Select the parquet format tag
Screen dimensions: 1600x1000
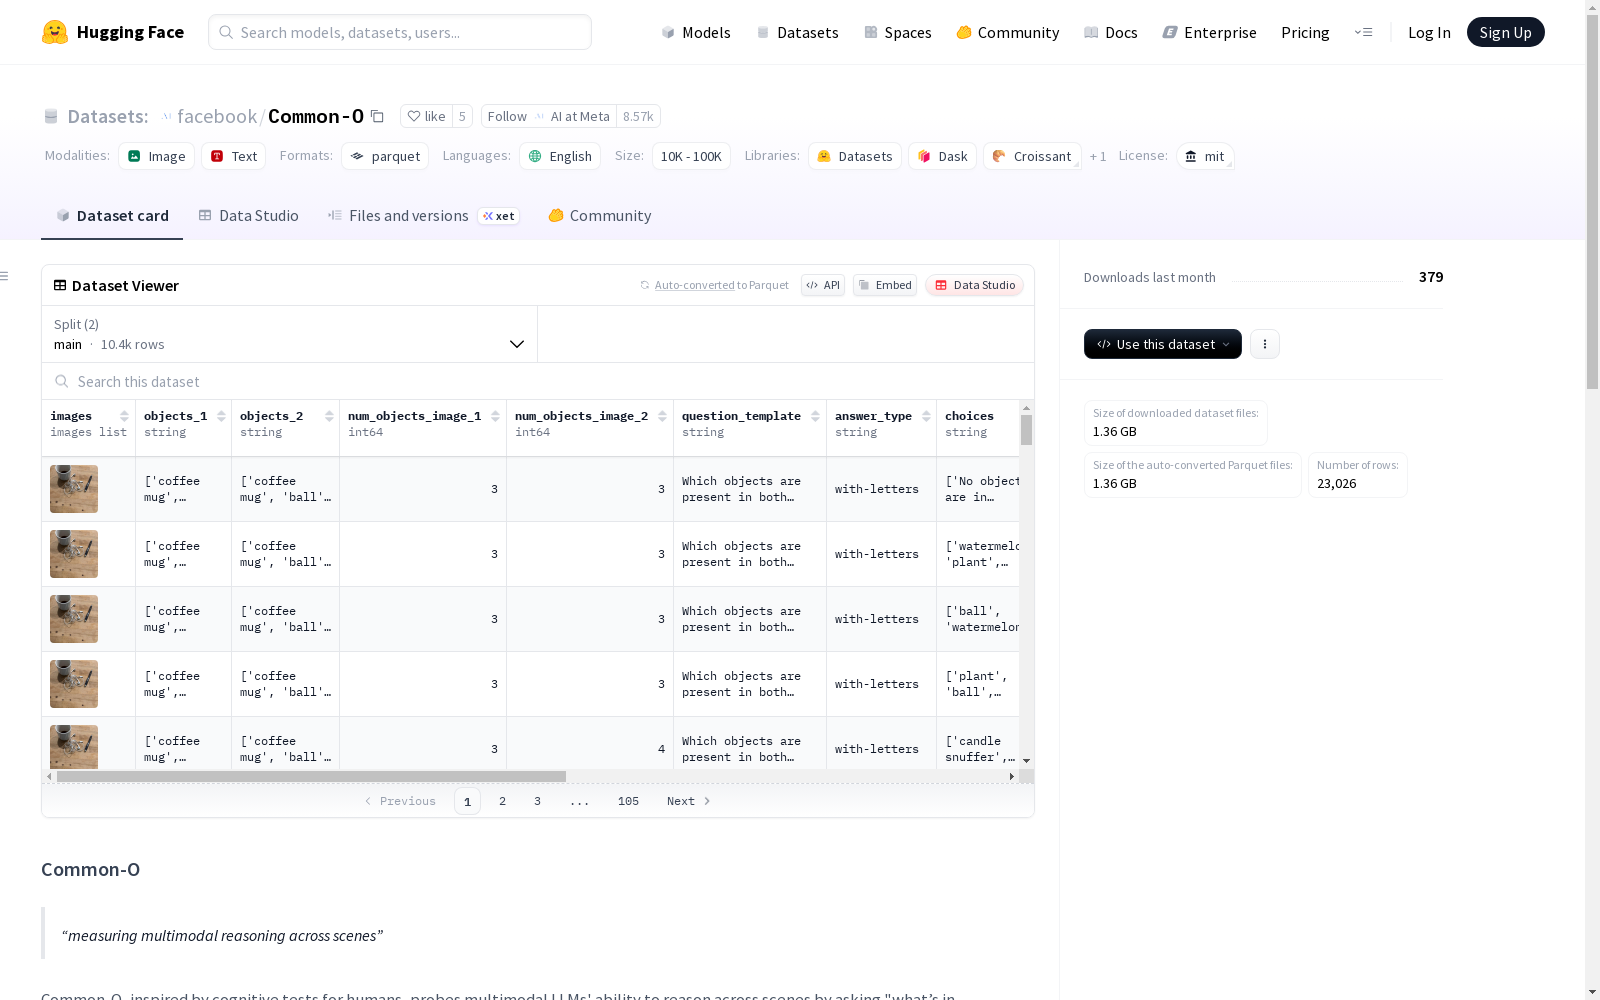pyautogui.click(x=385, y=156)
